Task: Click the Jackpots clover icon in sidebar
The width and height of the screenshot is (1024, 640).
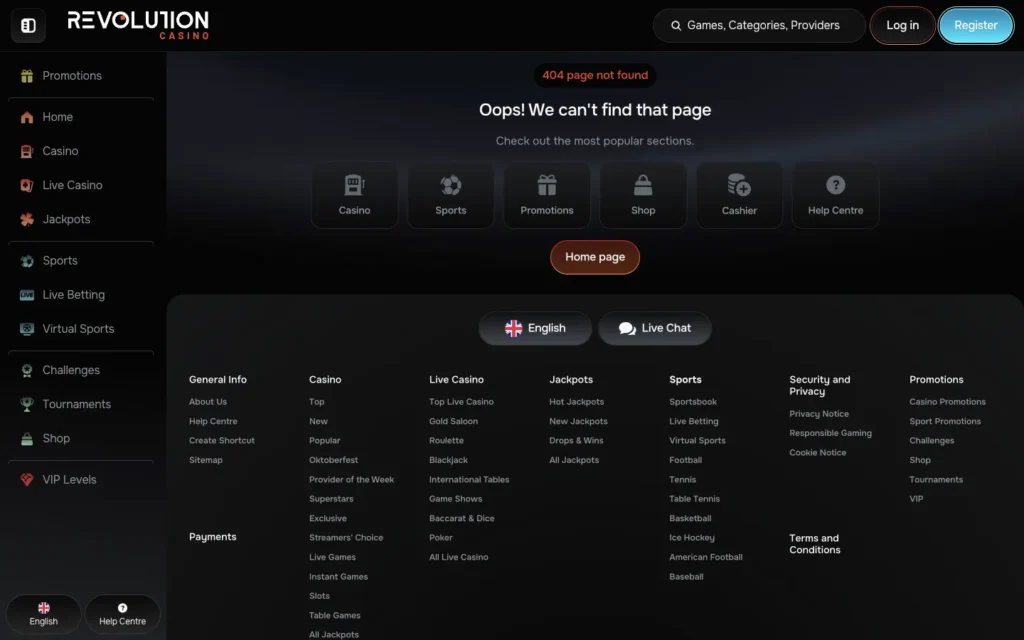Action: (27, 219)
